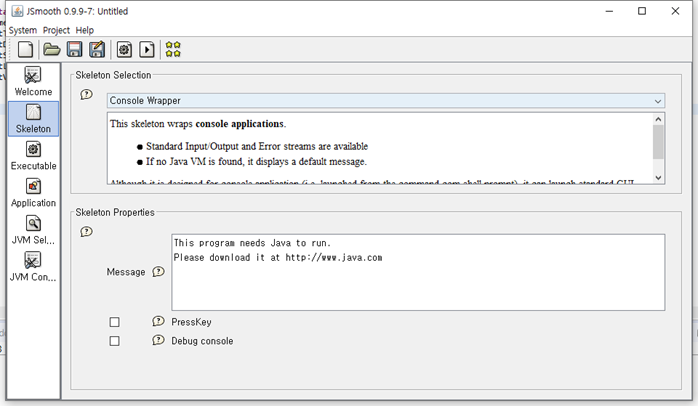The image size is (698, 406).
Task: Open the Project menu
Action: [56, 30]
